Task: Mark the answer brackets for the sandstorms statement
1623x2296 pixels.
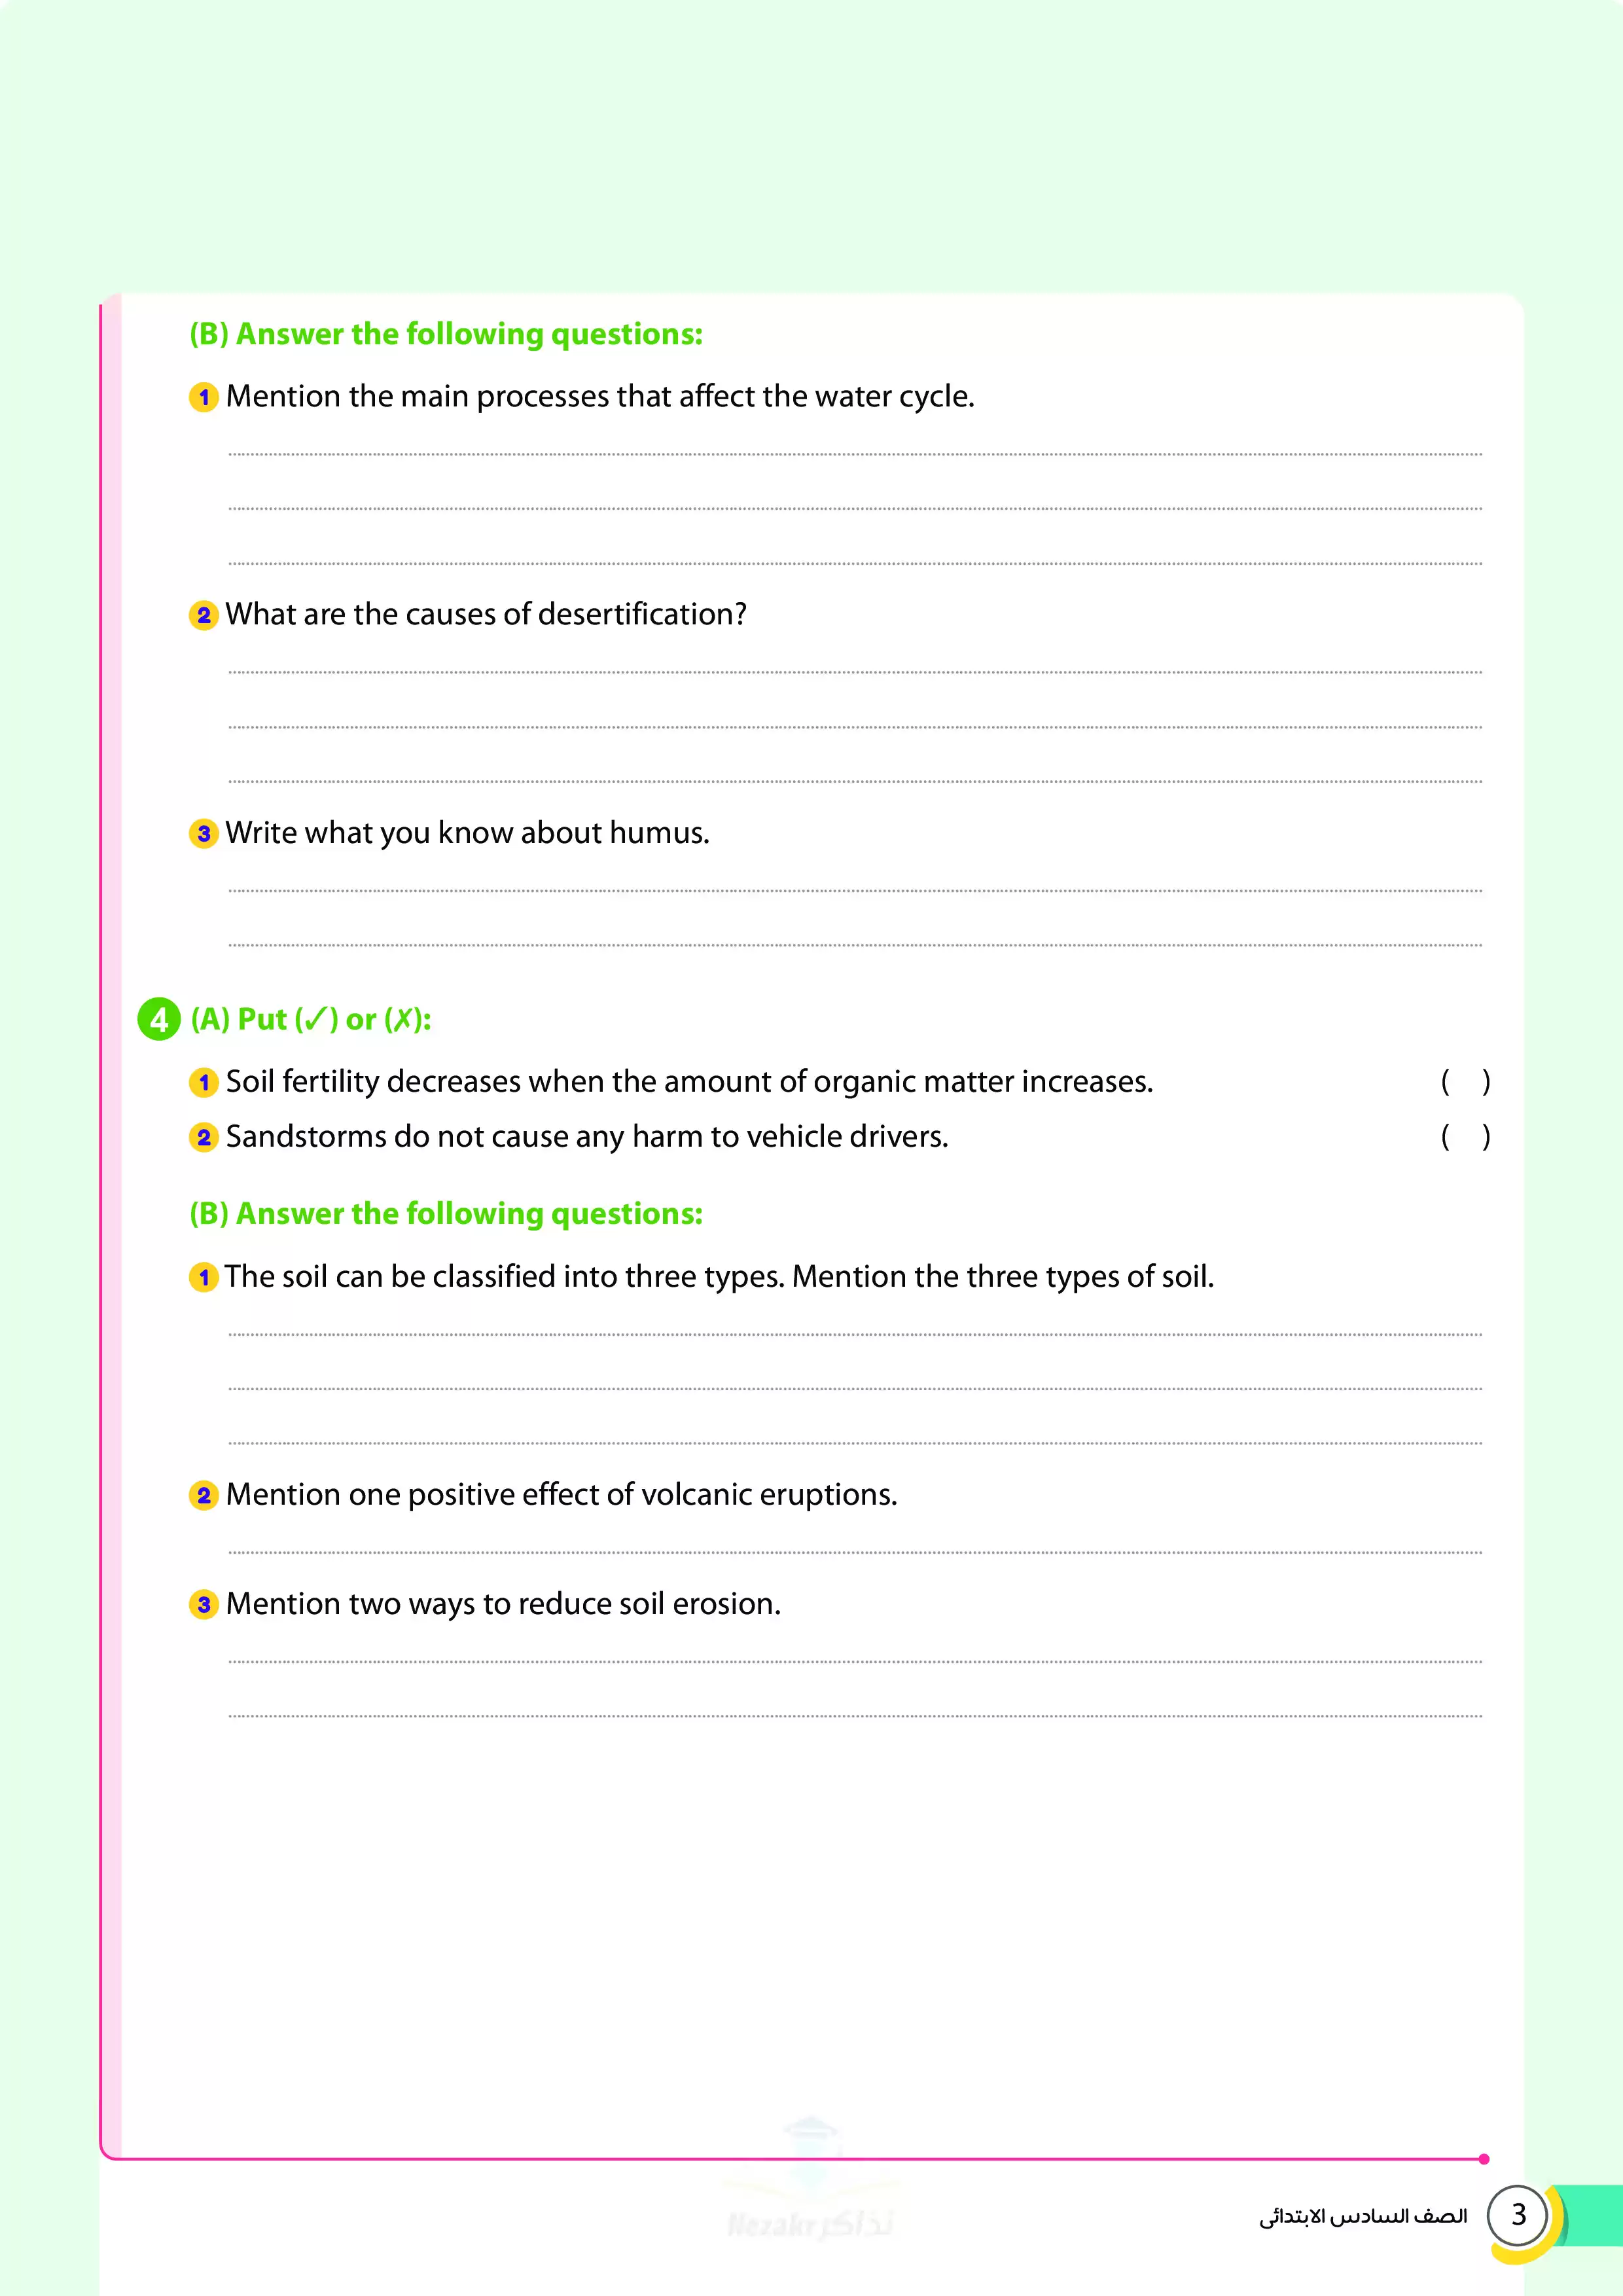Action: point(1465,1136)
